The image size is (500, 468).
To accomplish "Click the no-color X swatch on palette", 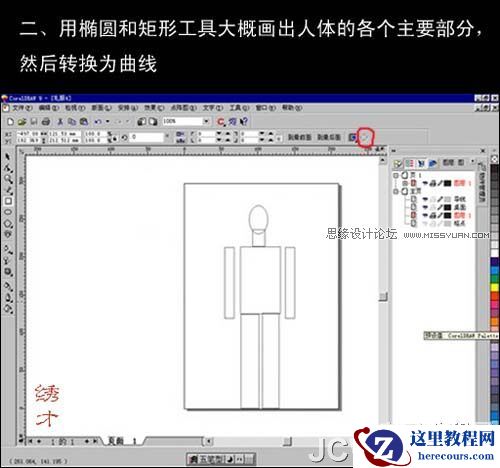I will (x=495, y=160).
